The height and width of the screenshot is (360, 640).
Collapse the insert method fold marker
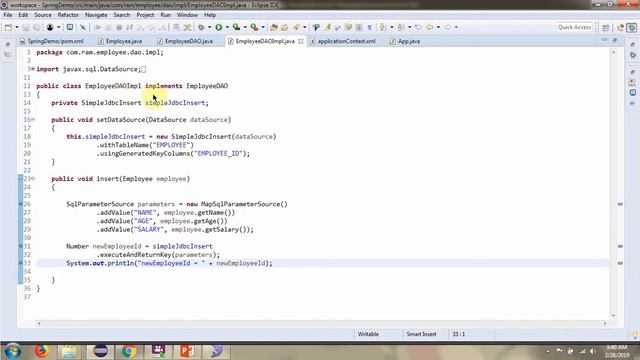click(x=33, y=178)
